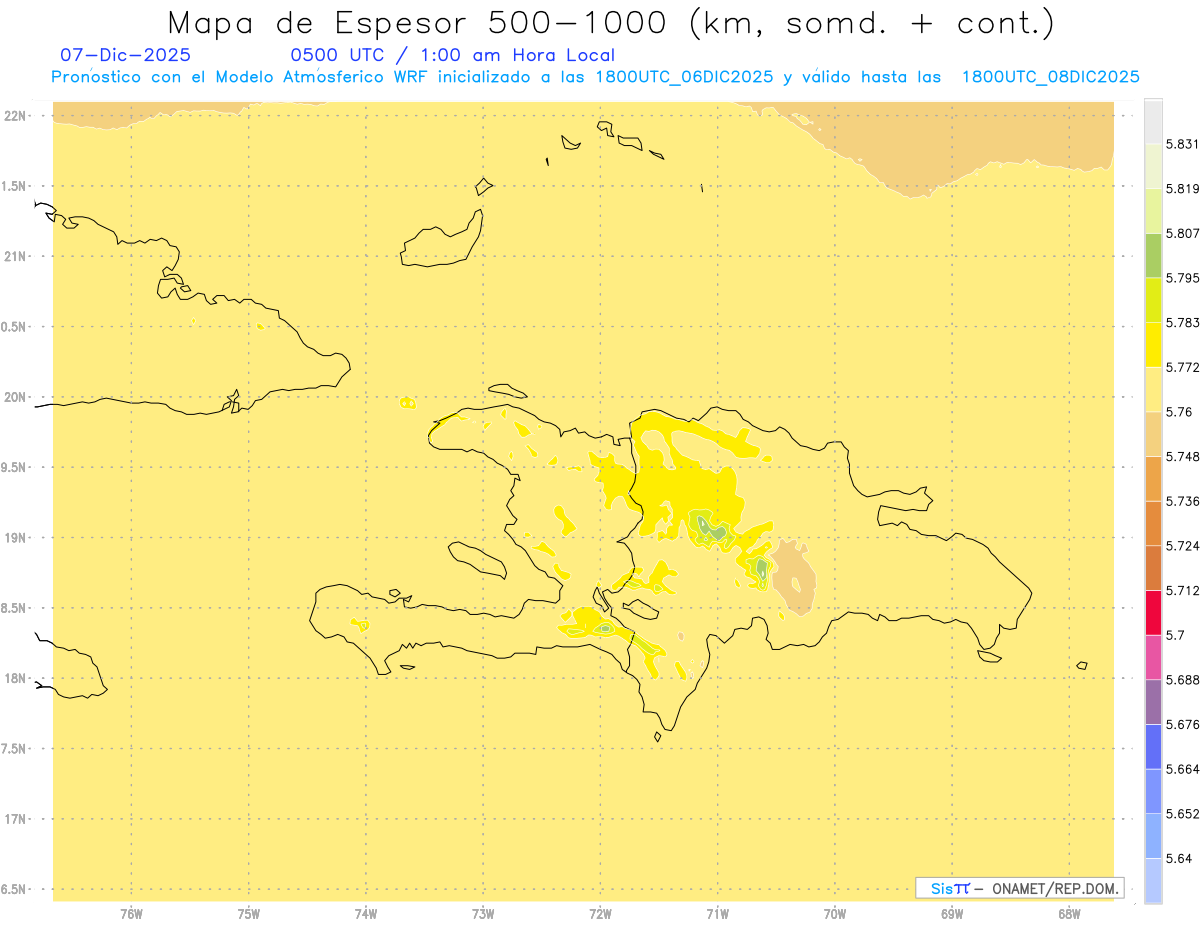Click the 75W longitude label
Image resolution: width=1200 pixels, height=927 pixels.
[x=249, y=914]
